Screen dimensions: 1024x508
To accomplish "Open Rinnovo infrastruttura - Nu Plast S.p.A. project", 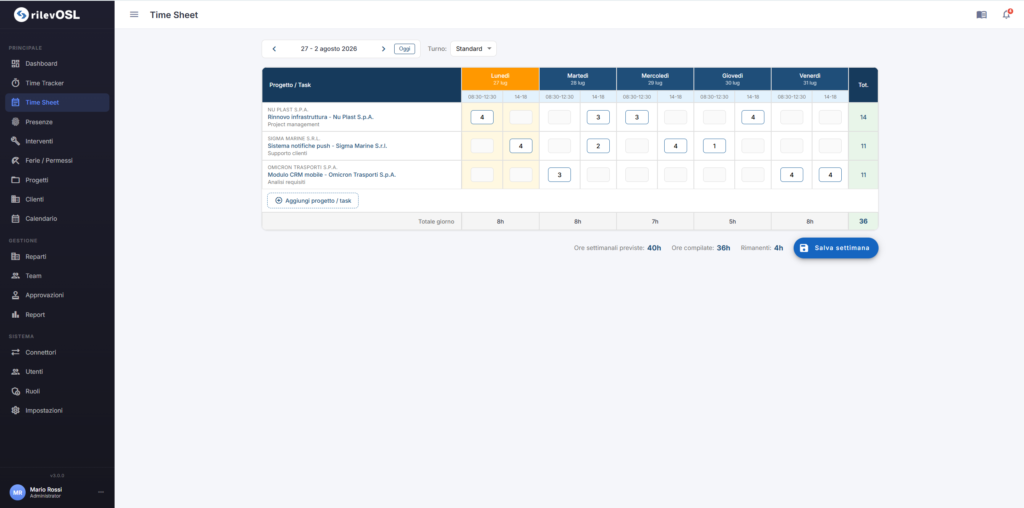I will point(320,117).
